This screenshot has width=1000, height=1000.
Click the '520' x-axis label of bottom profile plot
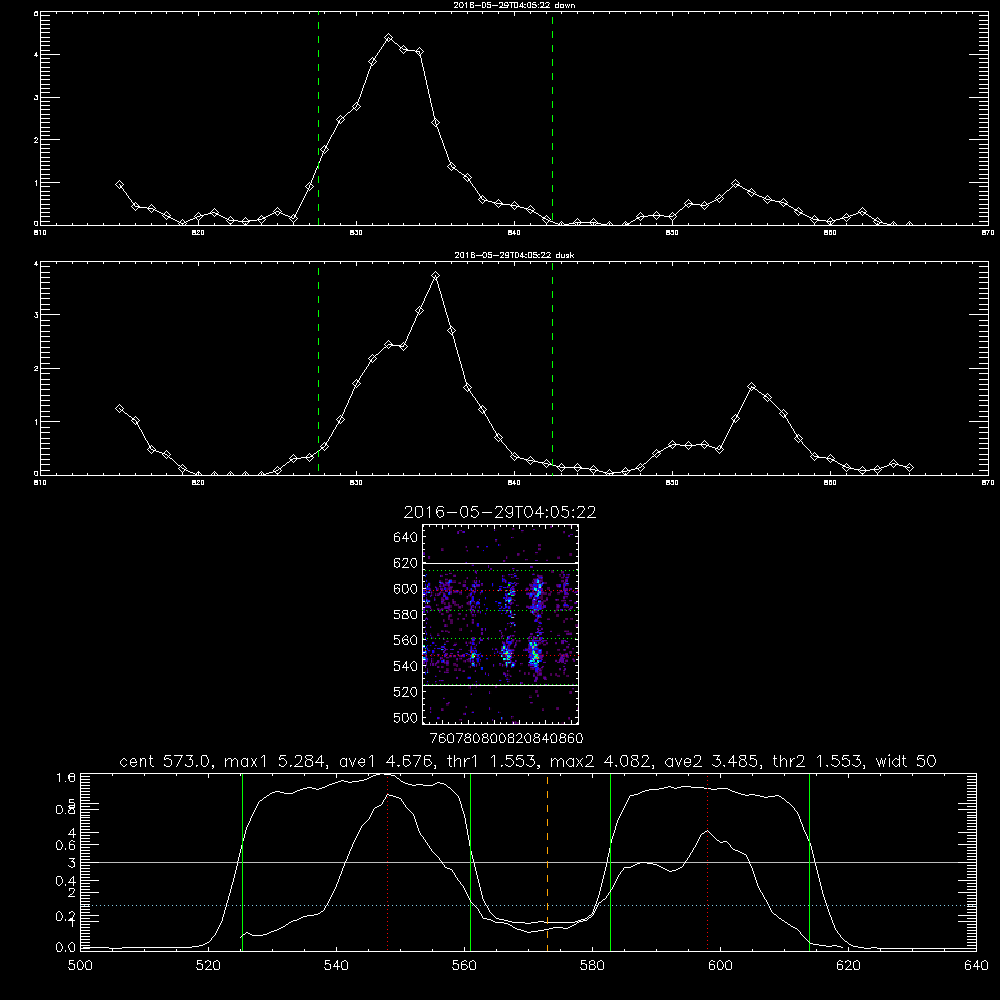point(208,966)
